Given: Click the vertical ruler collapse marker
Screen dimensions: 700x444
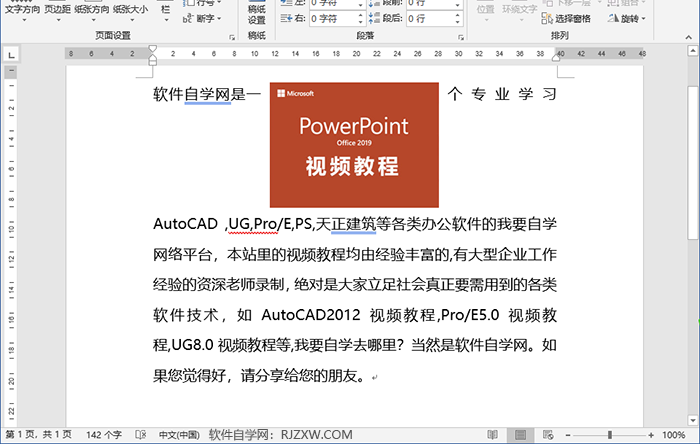Looking at the screenshot, I should click(x=11, y=71).
